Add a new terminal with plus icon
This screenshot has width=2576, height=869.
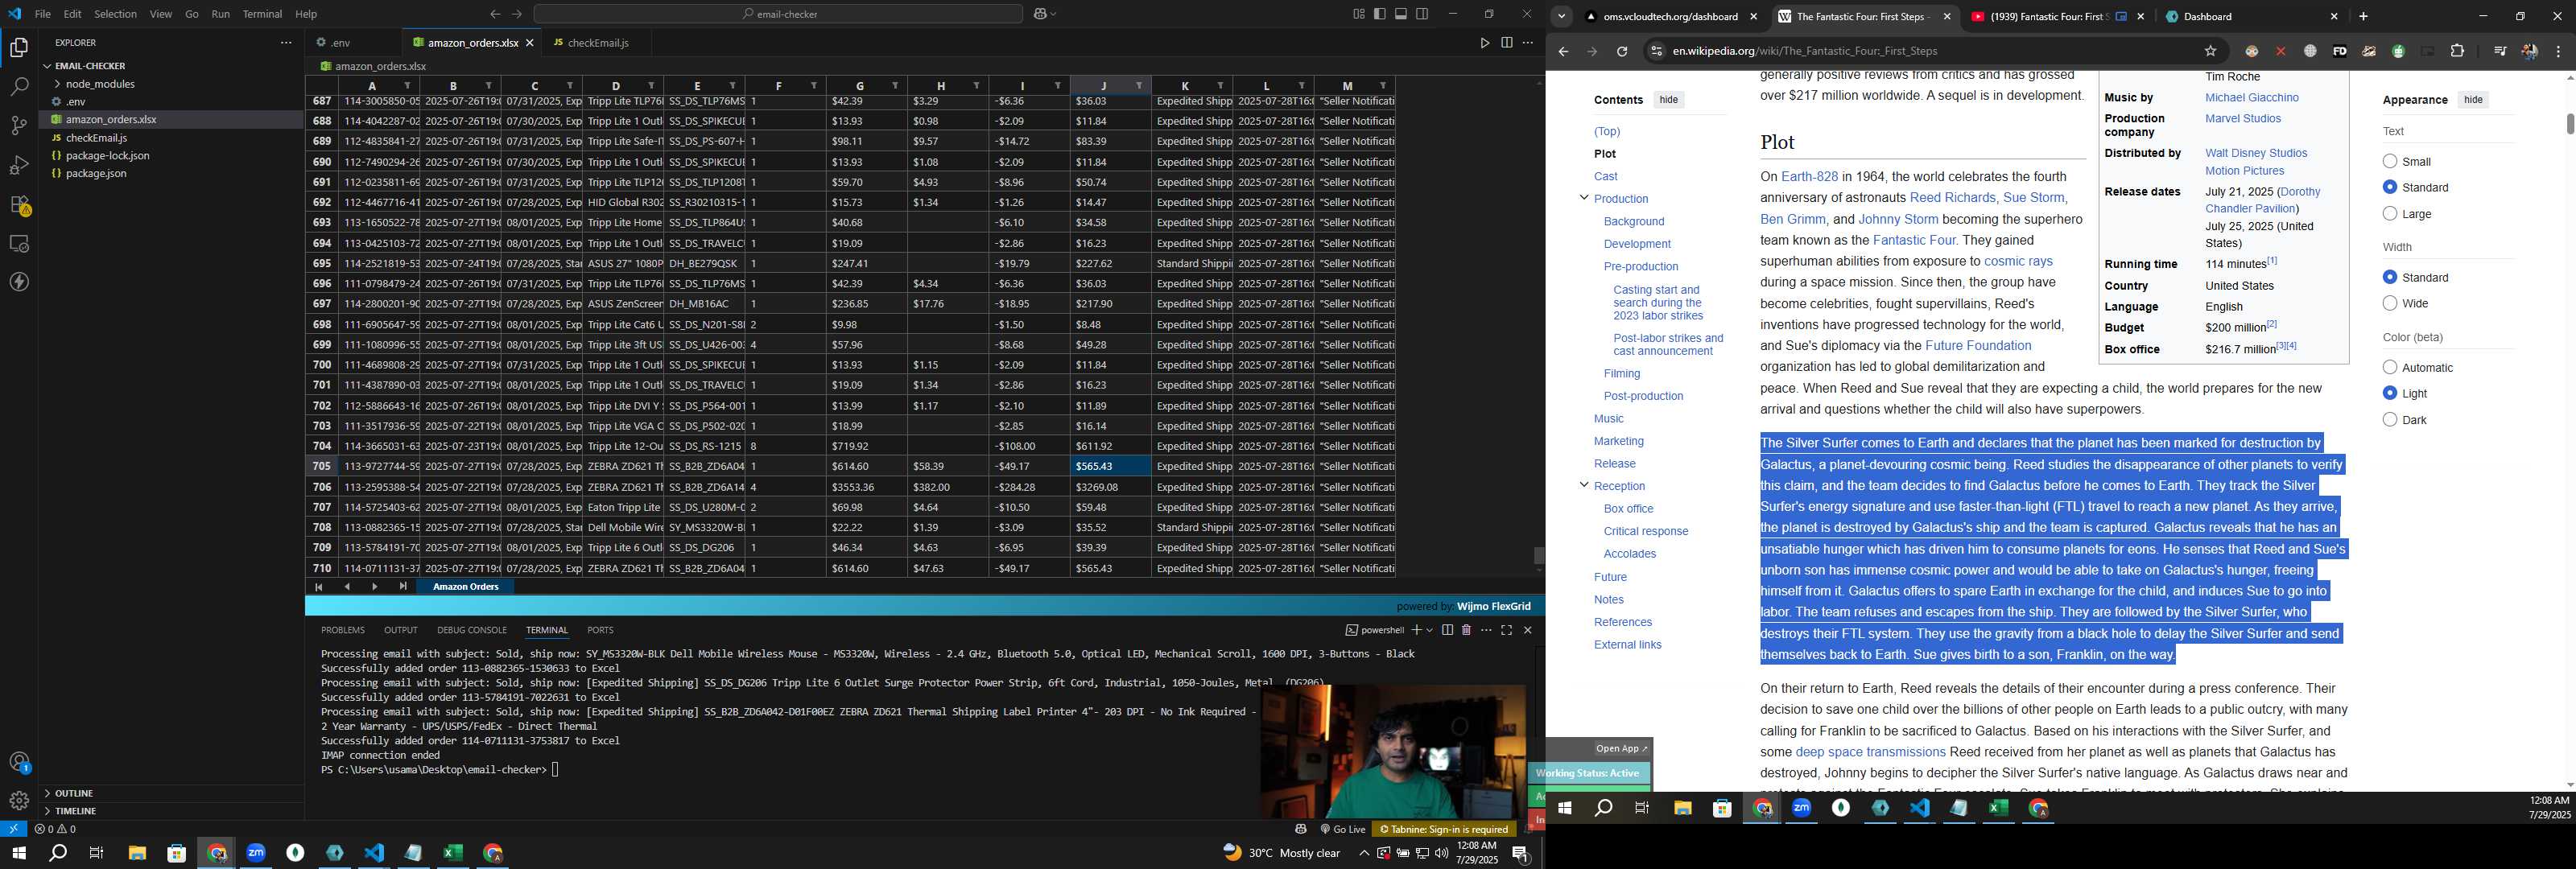[1416, 630]
